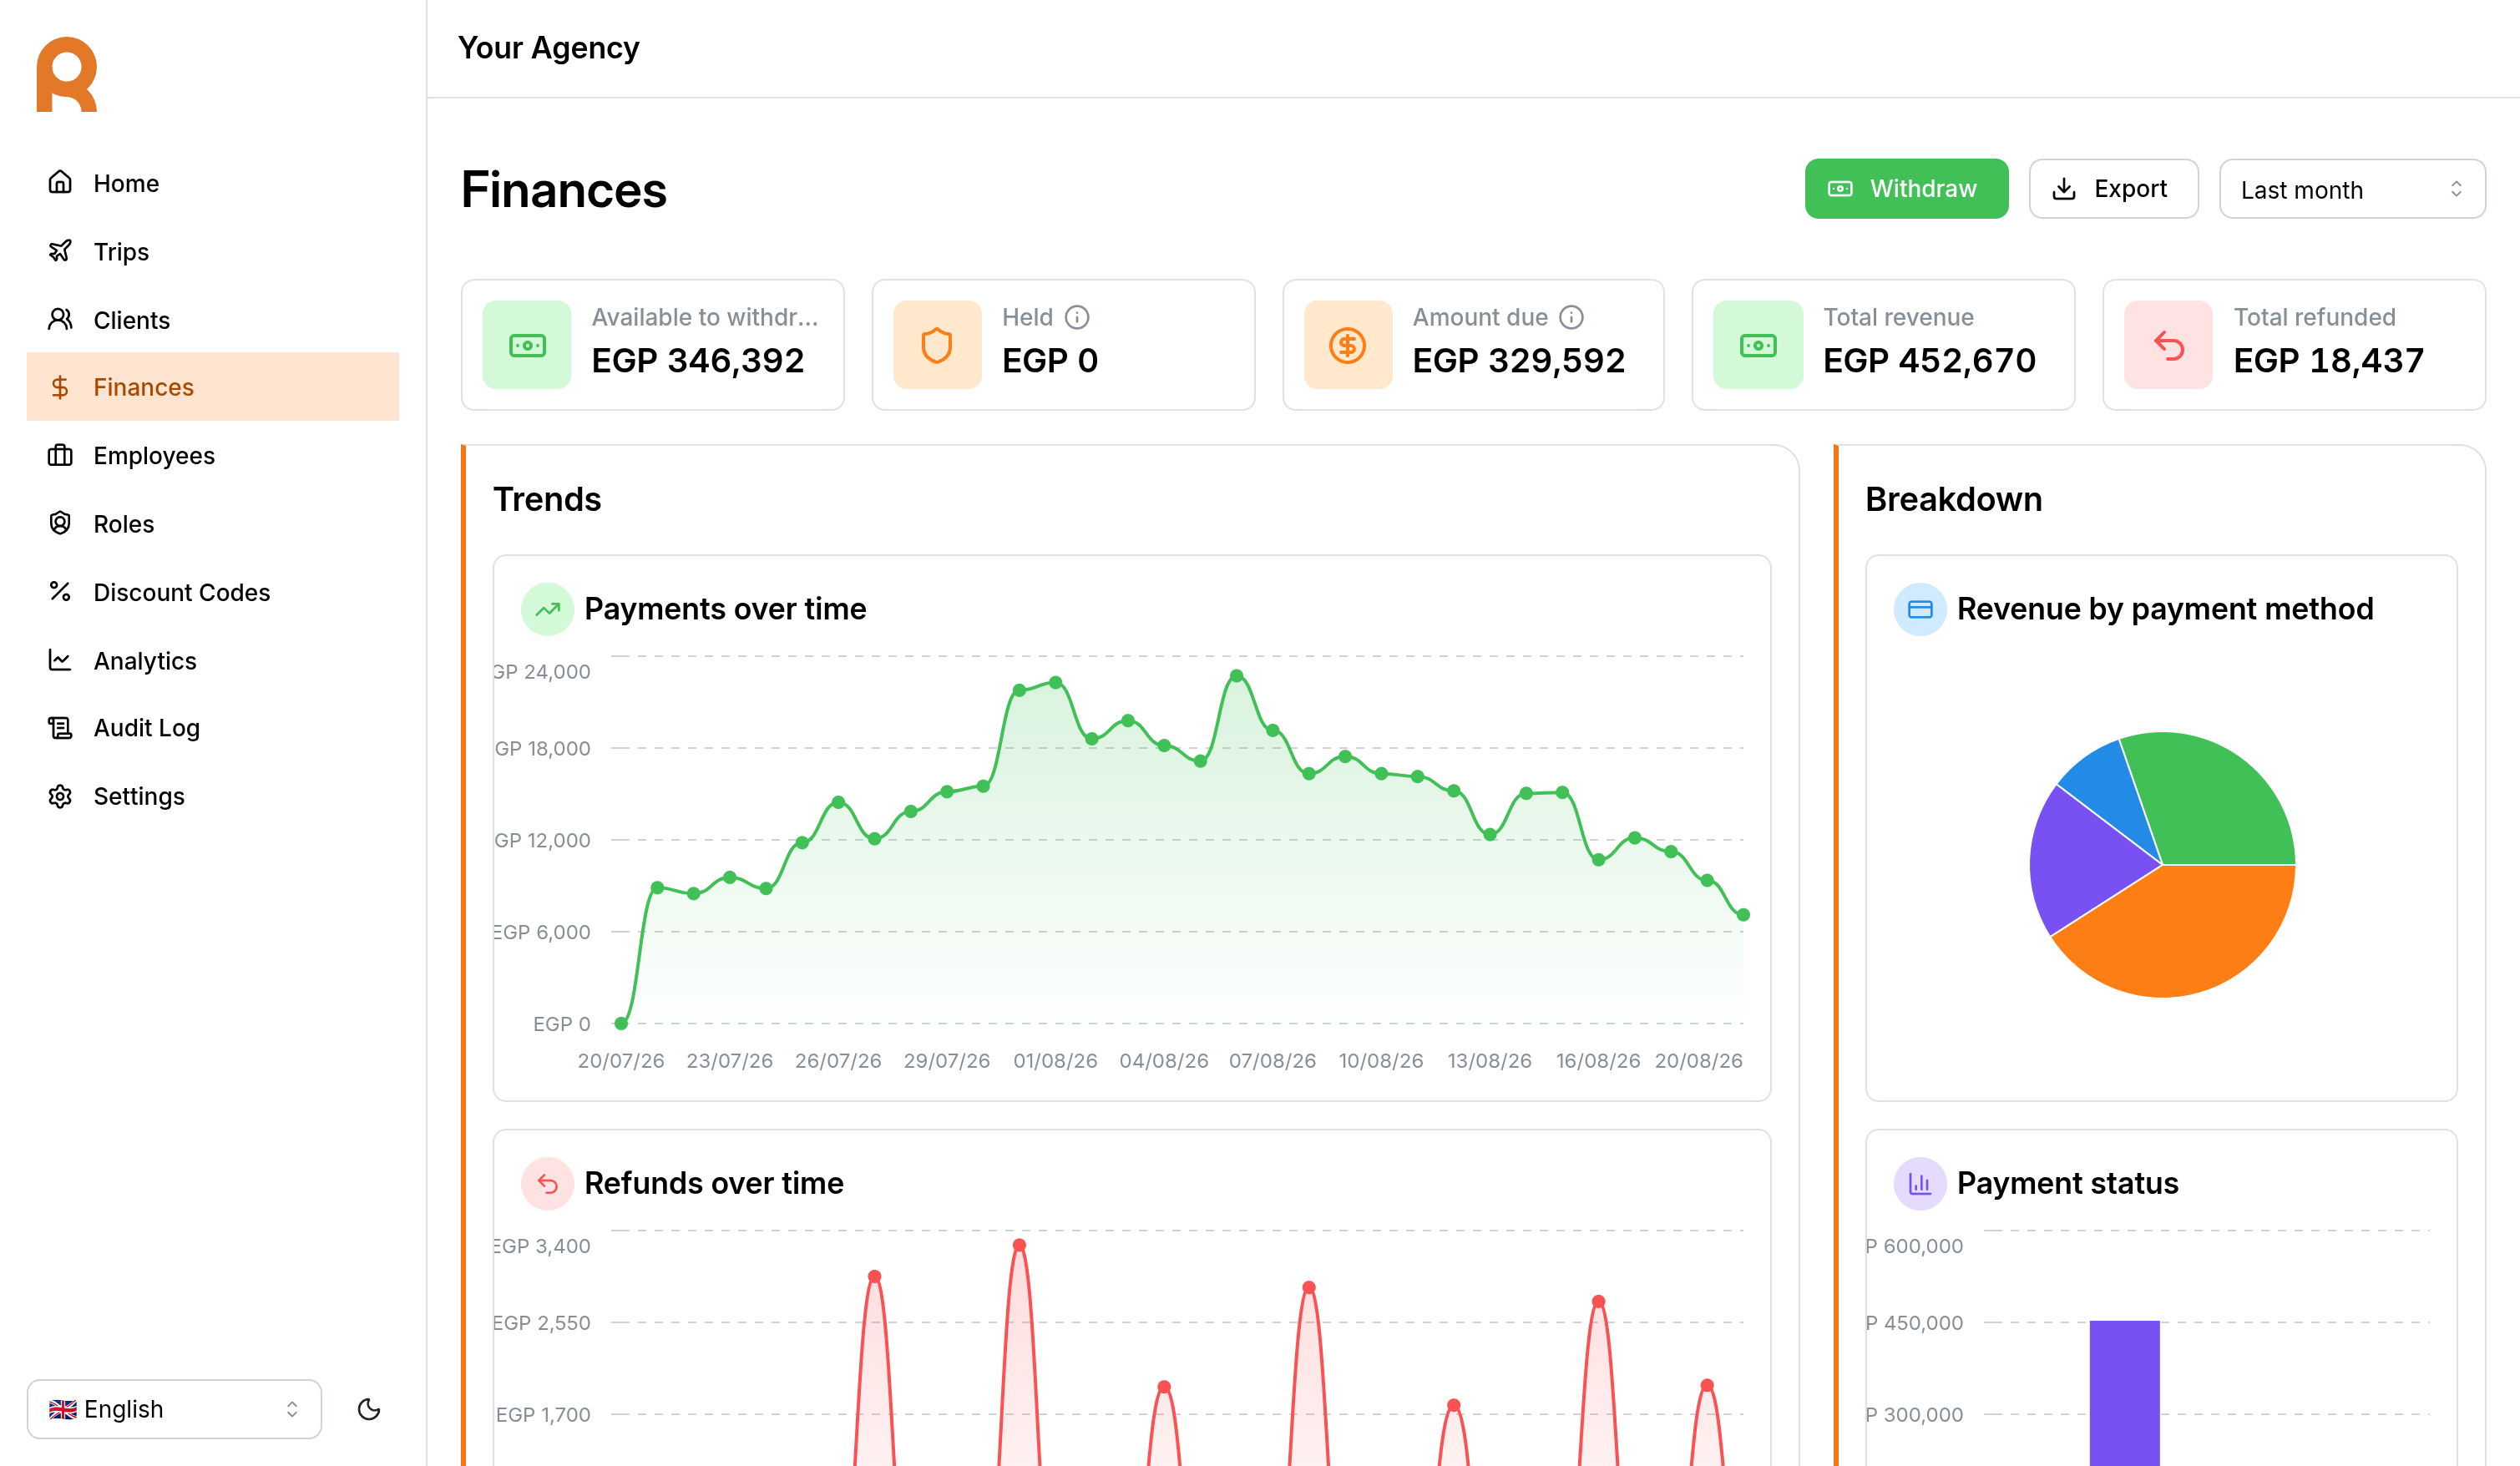Click the 01/08/26 date axis label
Screen dimensions: 2520x1466
[1055, 1060]
